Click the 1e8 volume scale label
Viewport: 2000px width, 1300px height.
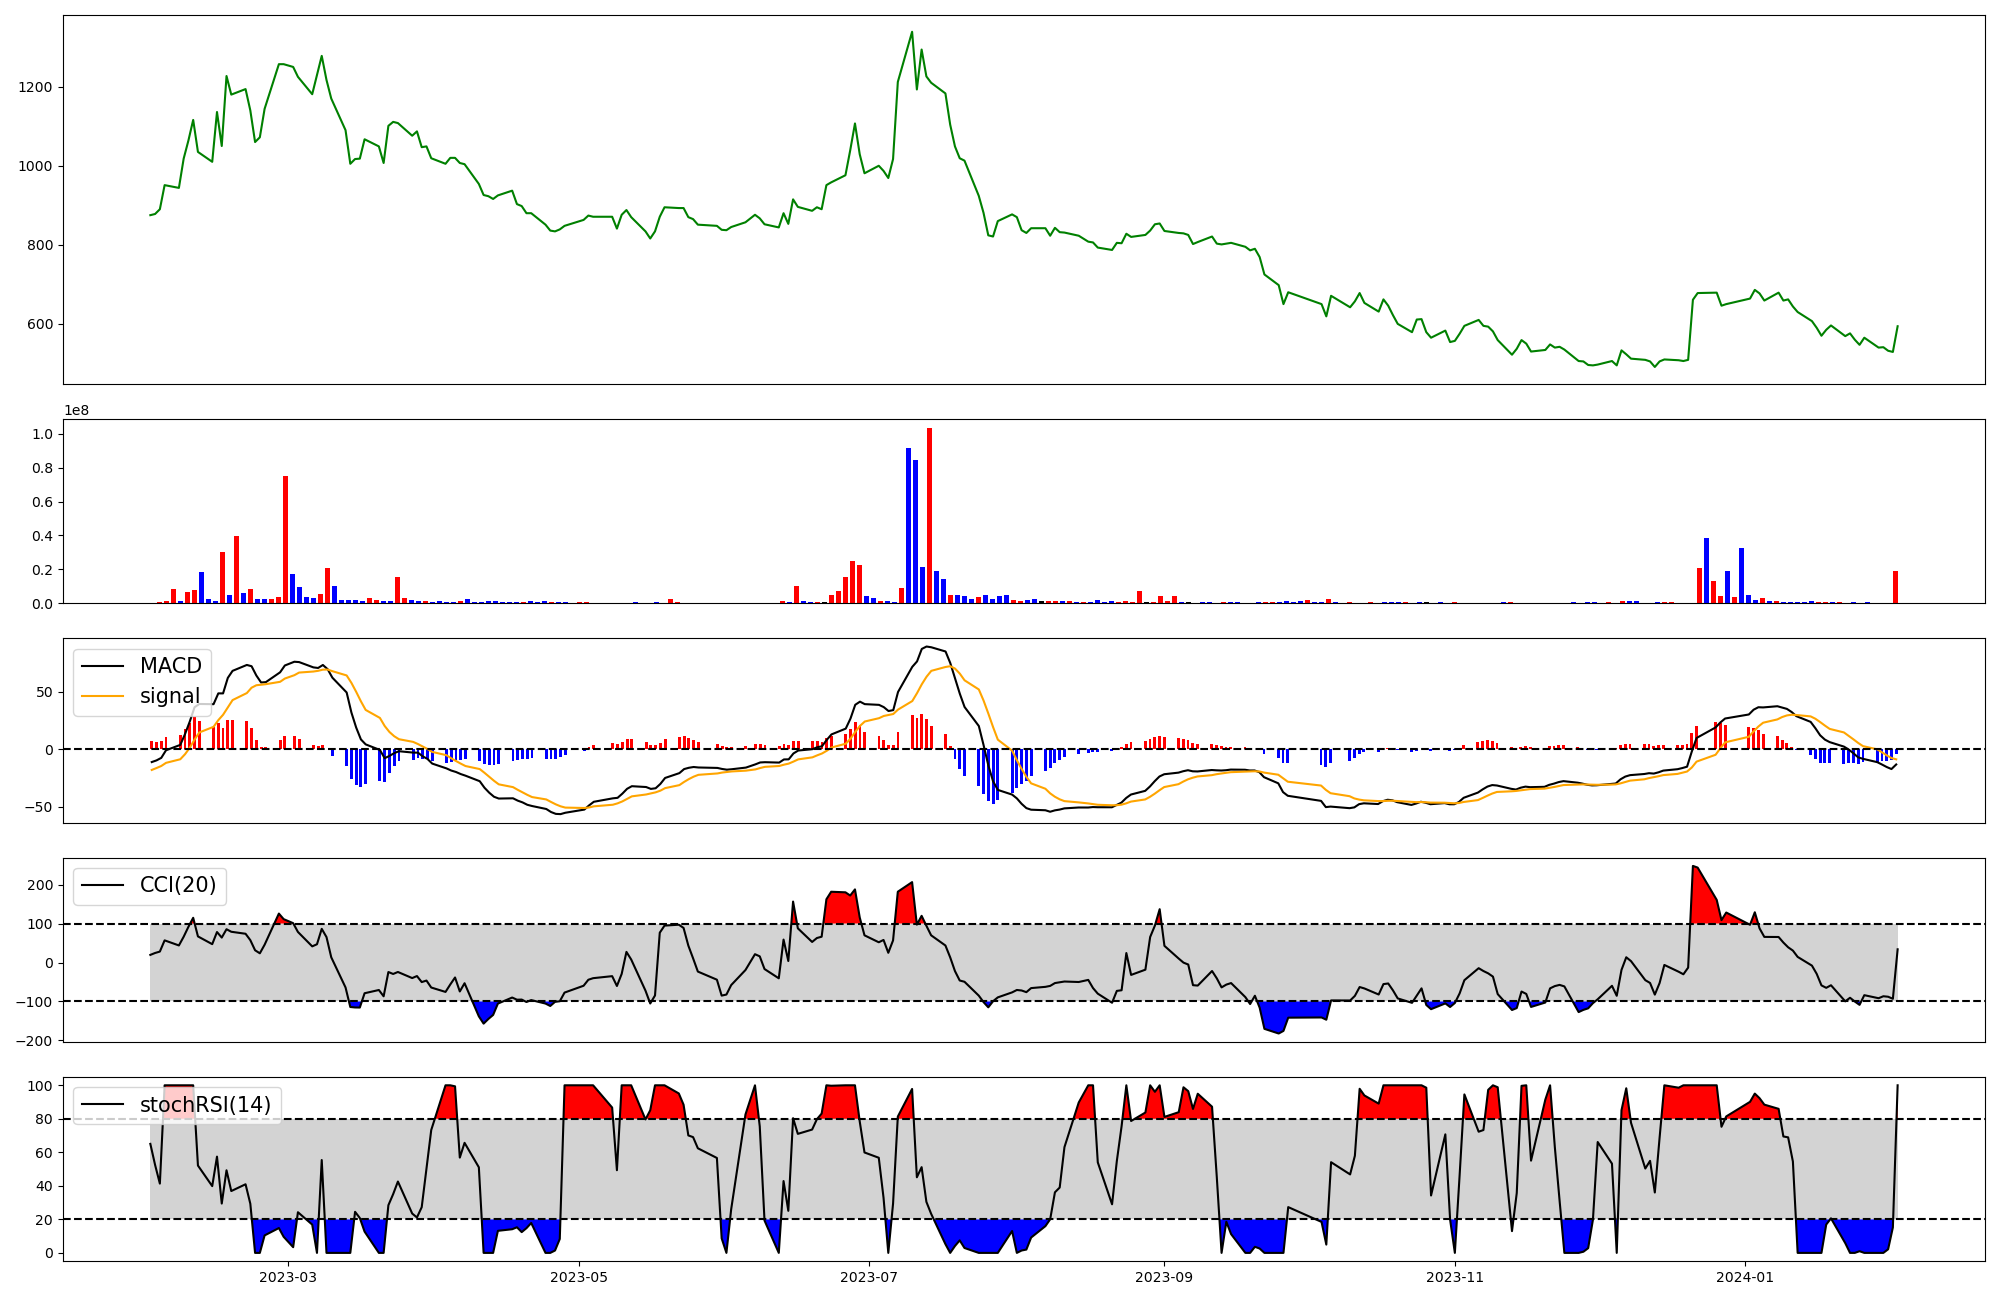click(76, 410)
